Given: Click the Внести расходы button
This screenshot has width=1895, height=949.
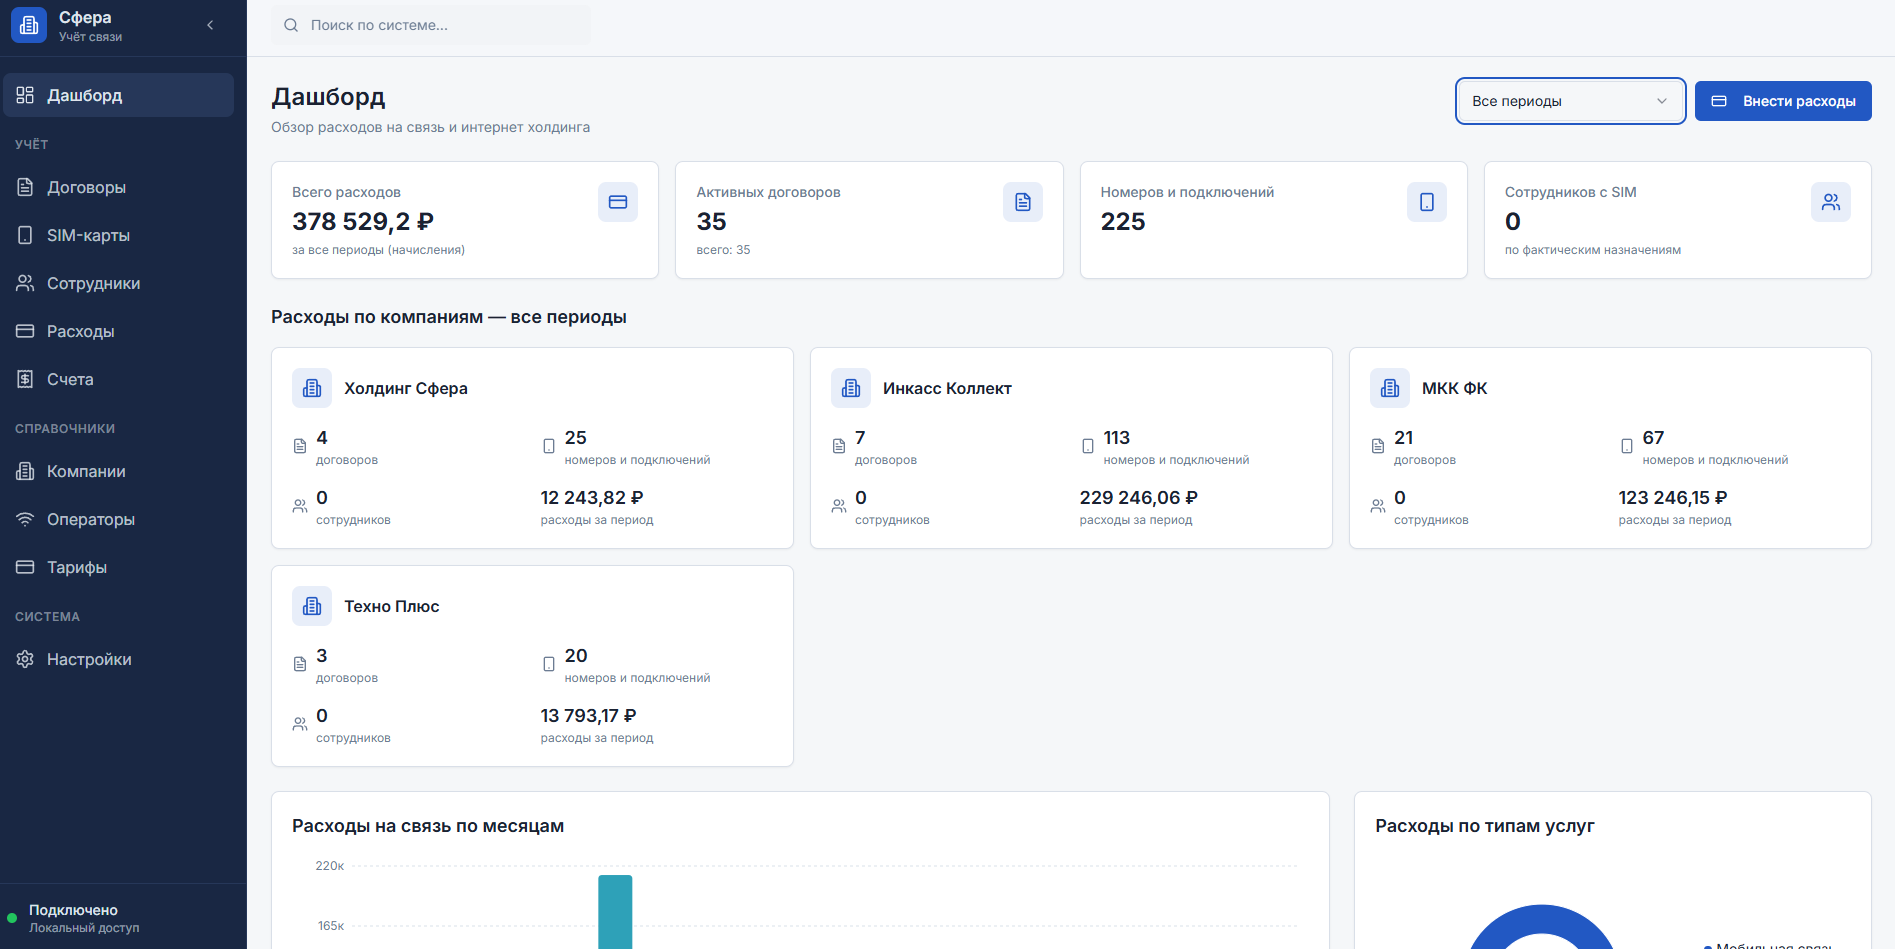Looking at the screenshot, I should coord(1783,101).
